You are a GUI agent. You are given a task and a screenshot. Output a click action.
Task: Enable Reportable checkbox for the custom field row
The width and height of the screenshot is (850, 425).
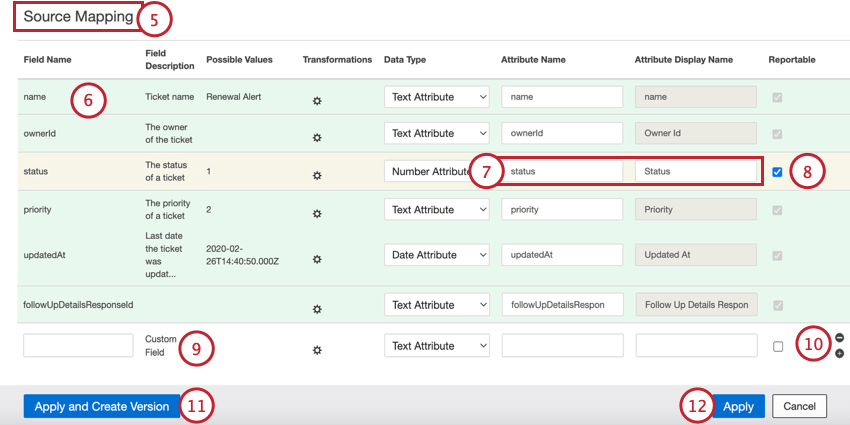pyautogui.click(x=777, y=346)
